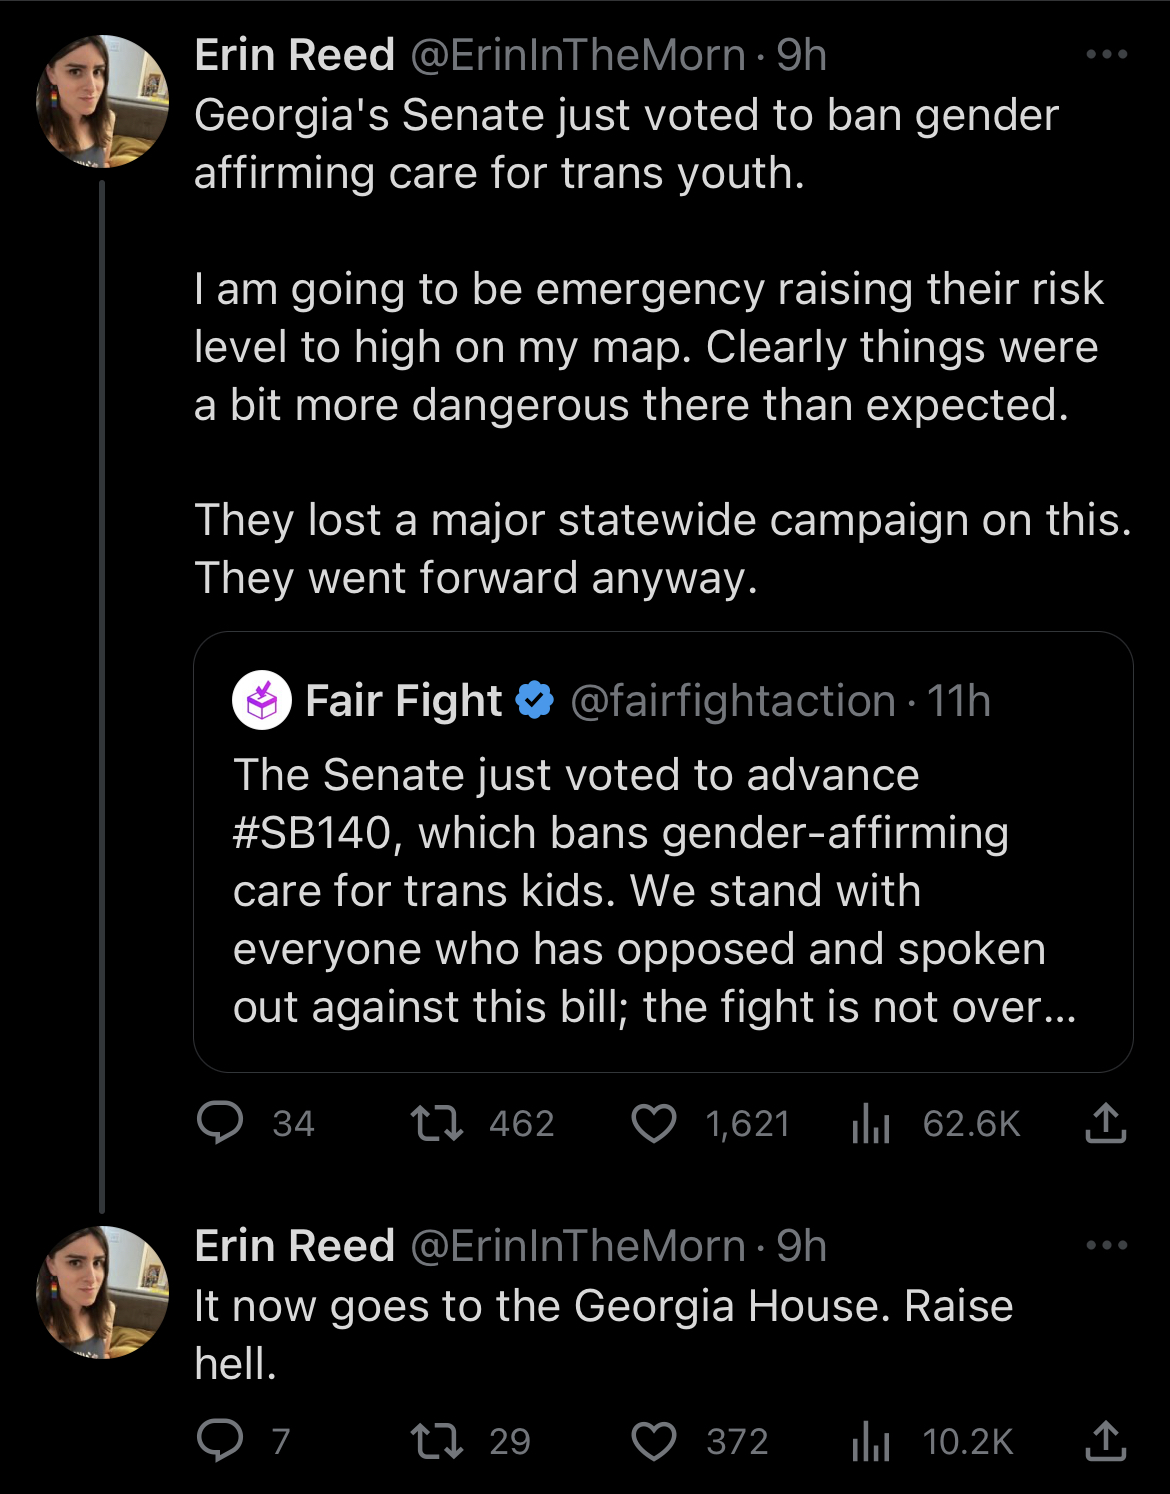Retweet the first tweet with 462 retweets
Viewport: 1170px width, 1494px height.
click(x=437, y=1123)
